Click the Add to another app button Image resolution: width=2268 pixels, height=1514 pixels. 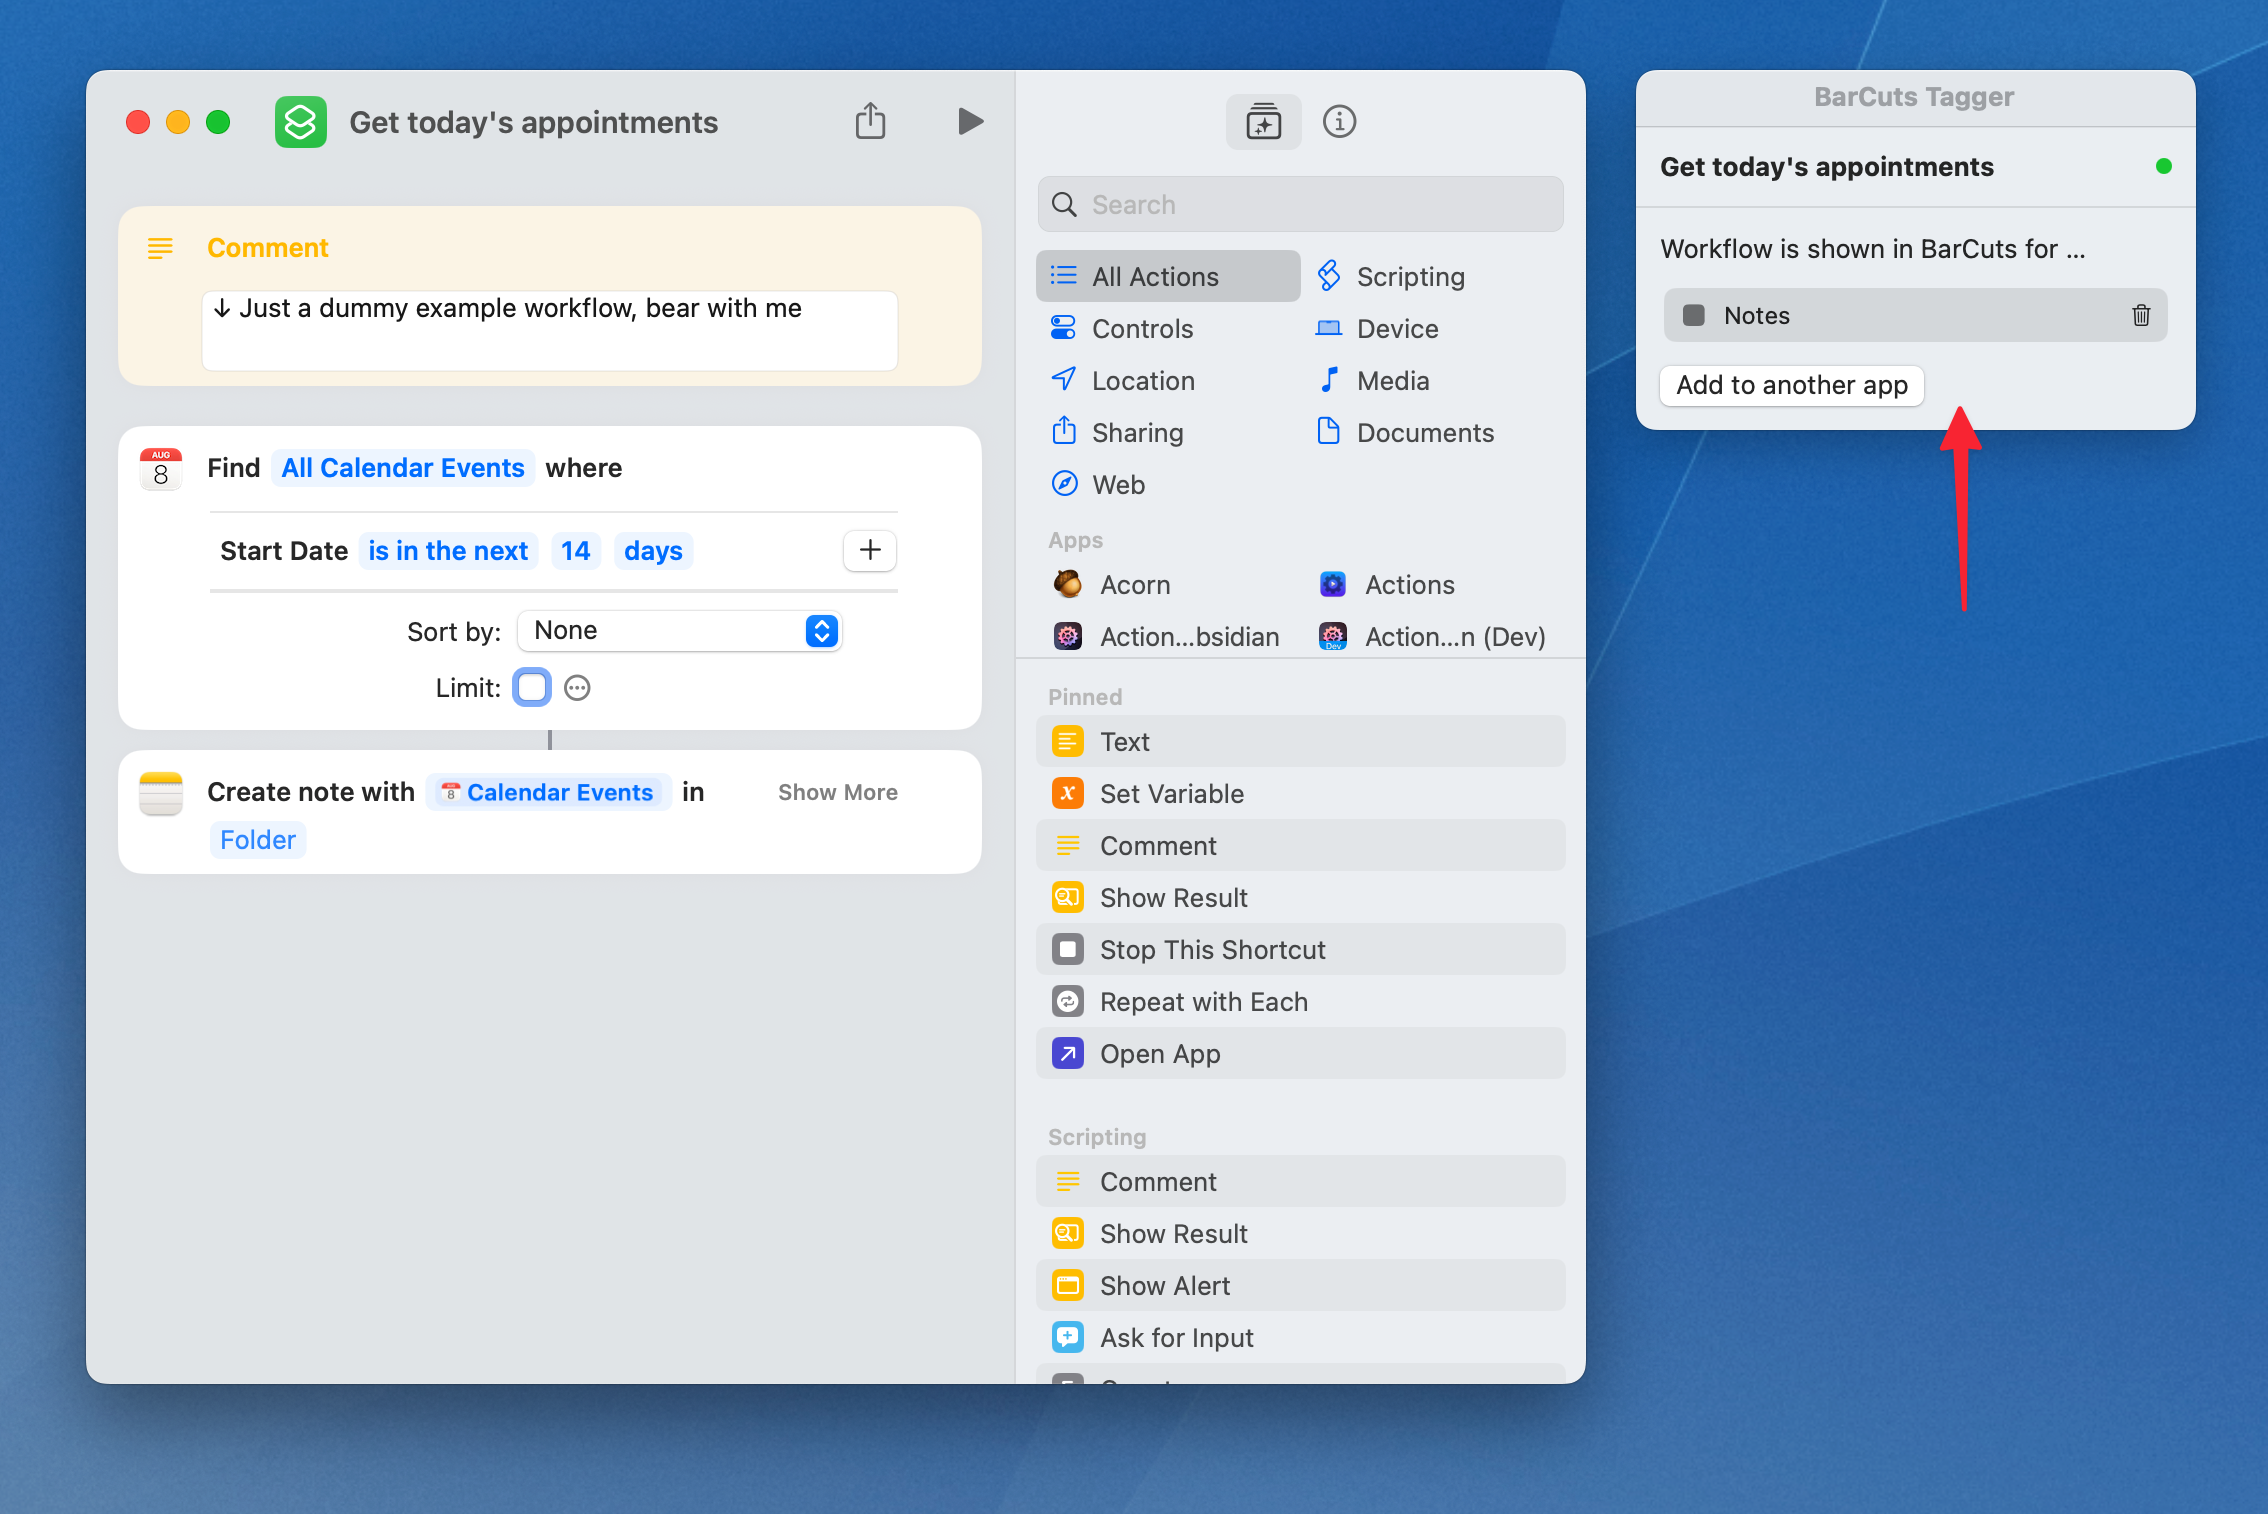click(x=1791, y=385)
